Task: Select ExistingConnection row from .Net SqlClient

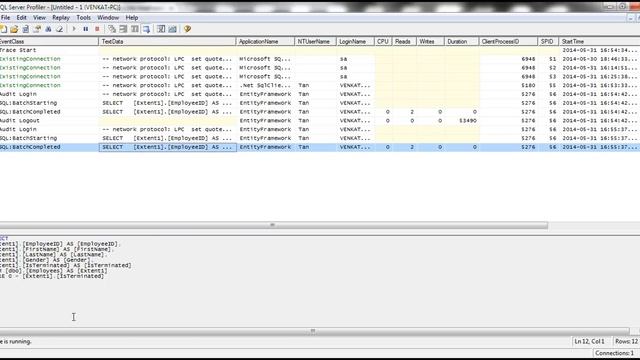Action: pos(320,85)
